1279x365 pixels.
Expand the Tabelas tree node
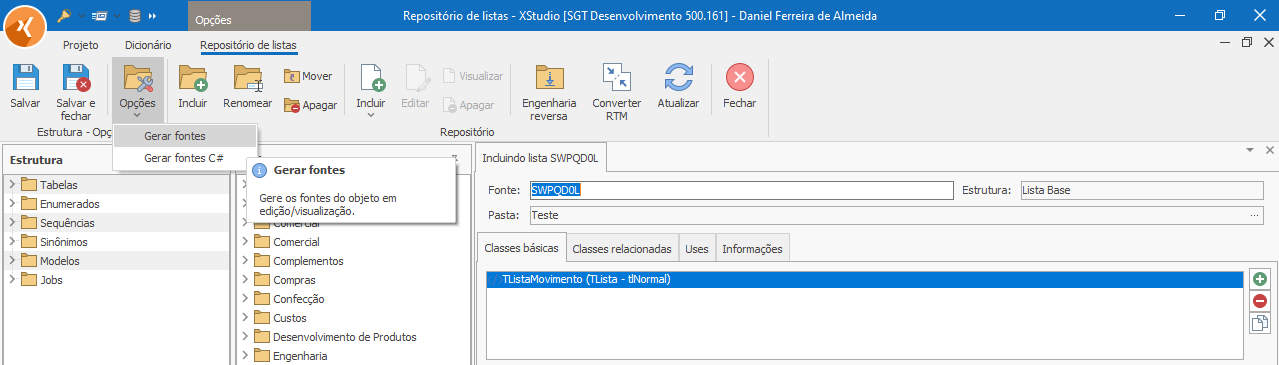tap(12, 185)
